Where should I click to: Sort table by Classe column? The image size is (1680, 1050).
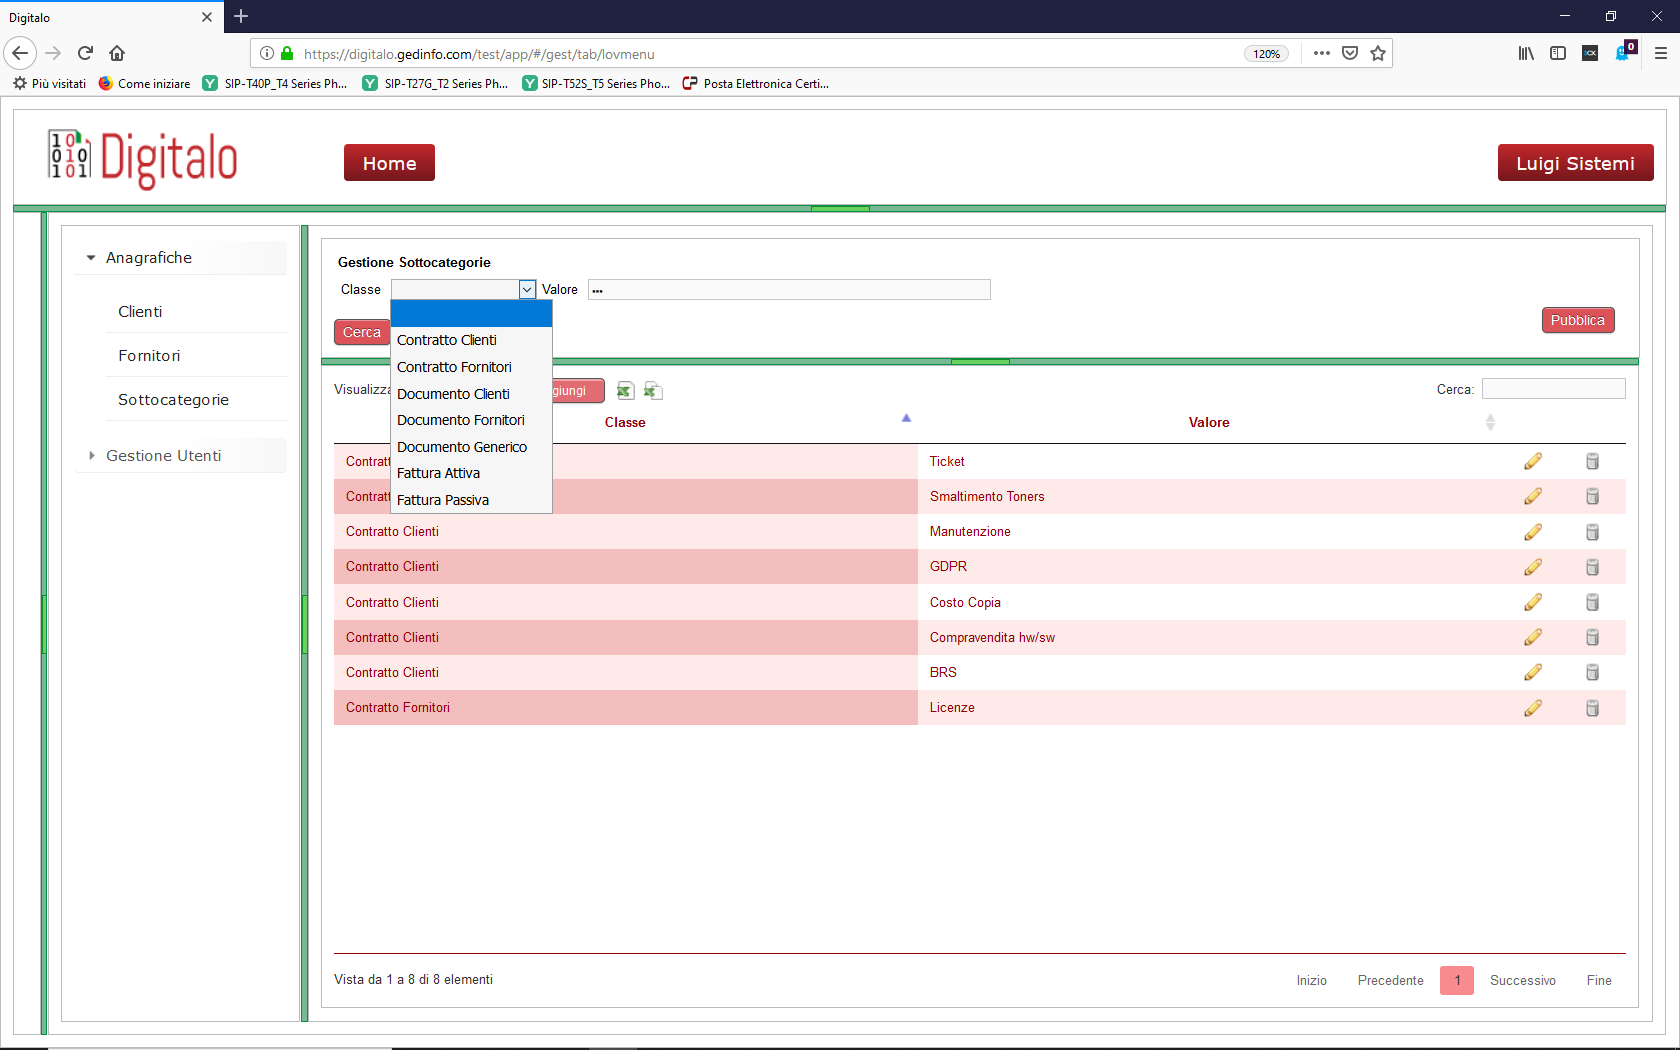coord(625,423)
